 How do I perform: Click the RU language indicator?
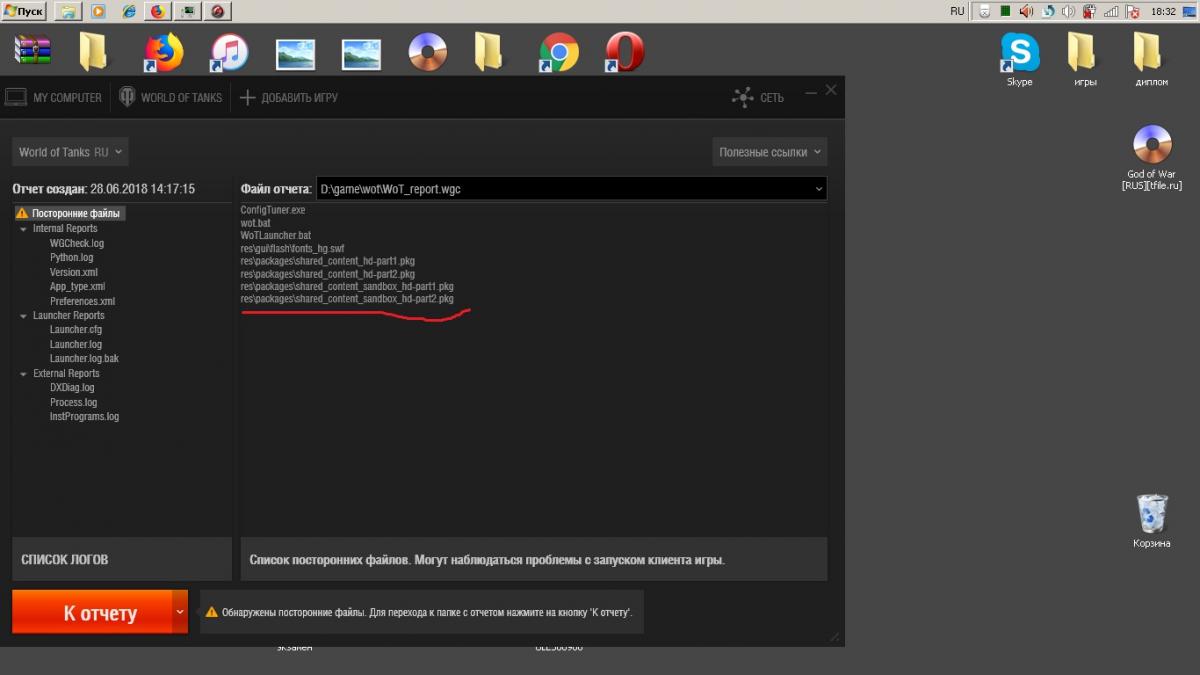click(958, 11)
